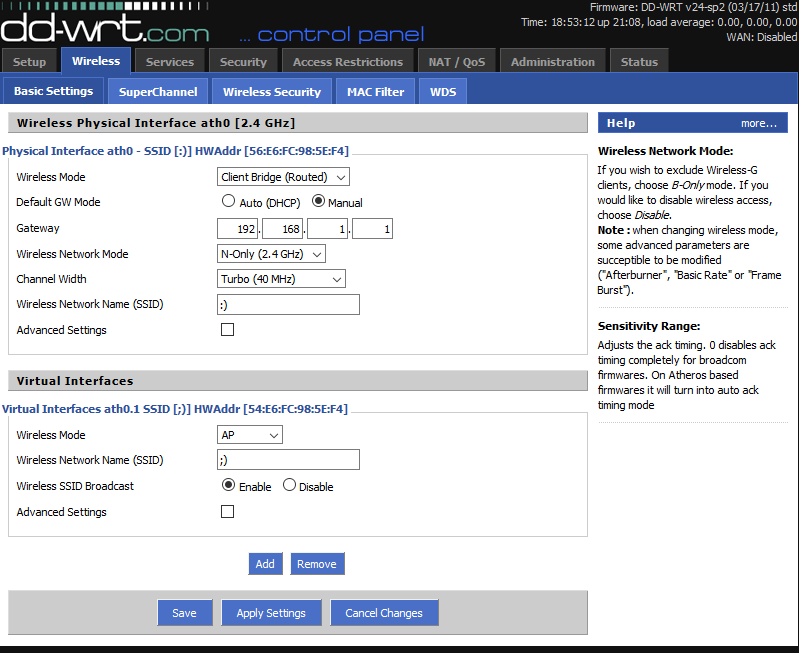Open the NAT / QoS tab
Screen dimensions: 799x653
(457, 62)
